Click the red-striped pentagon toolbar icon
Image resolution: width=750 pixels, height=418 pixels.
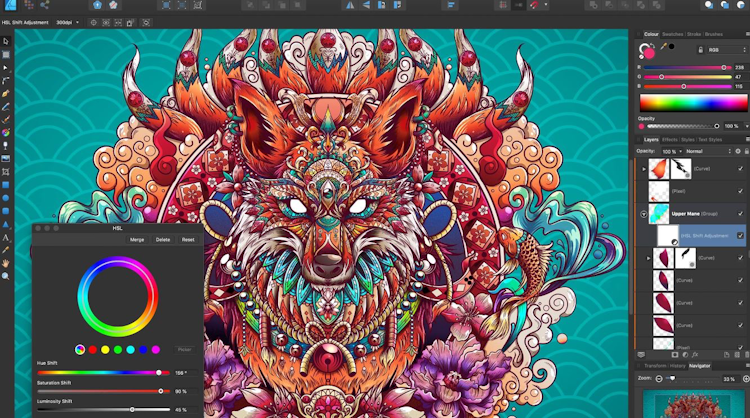pyautogui.click(x=113, y=5)
